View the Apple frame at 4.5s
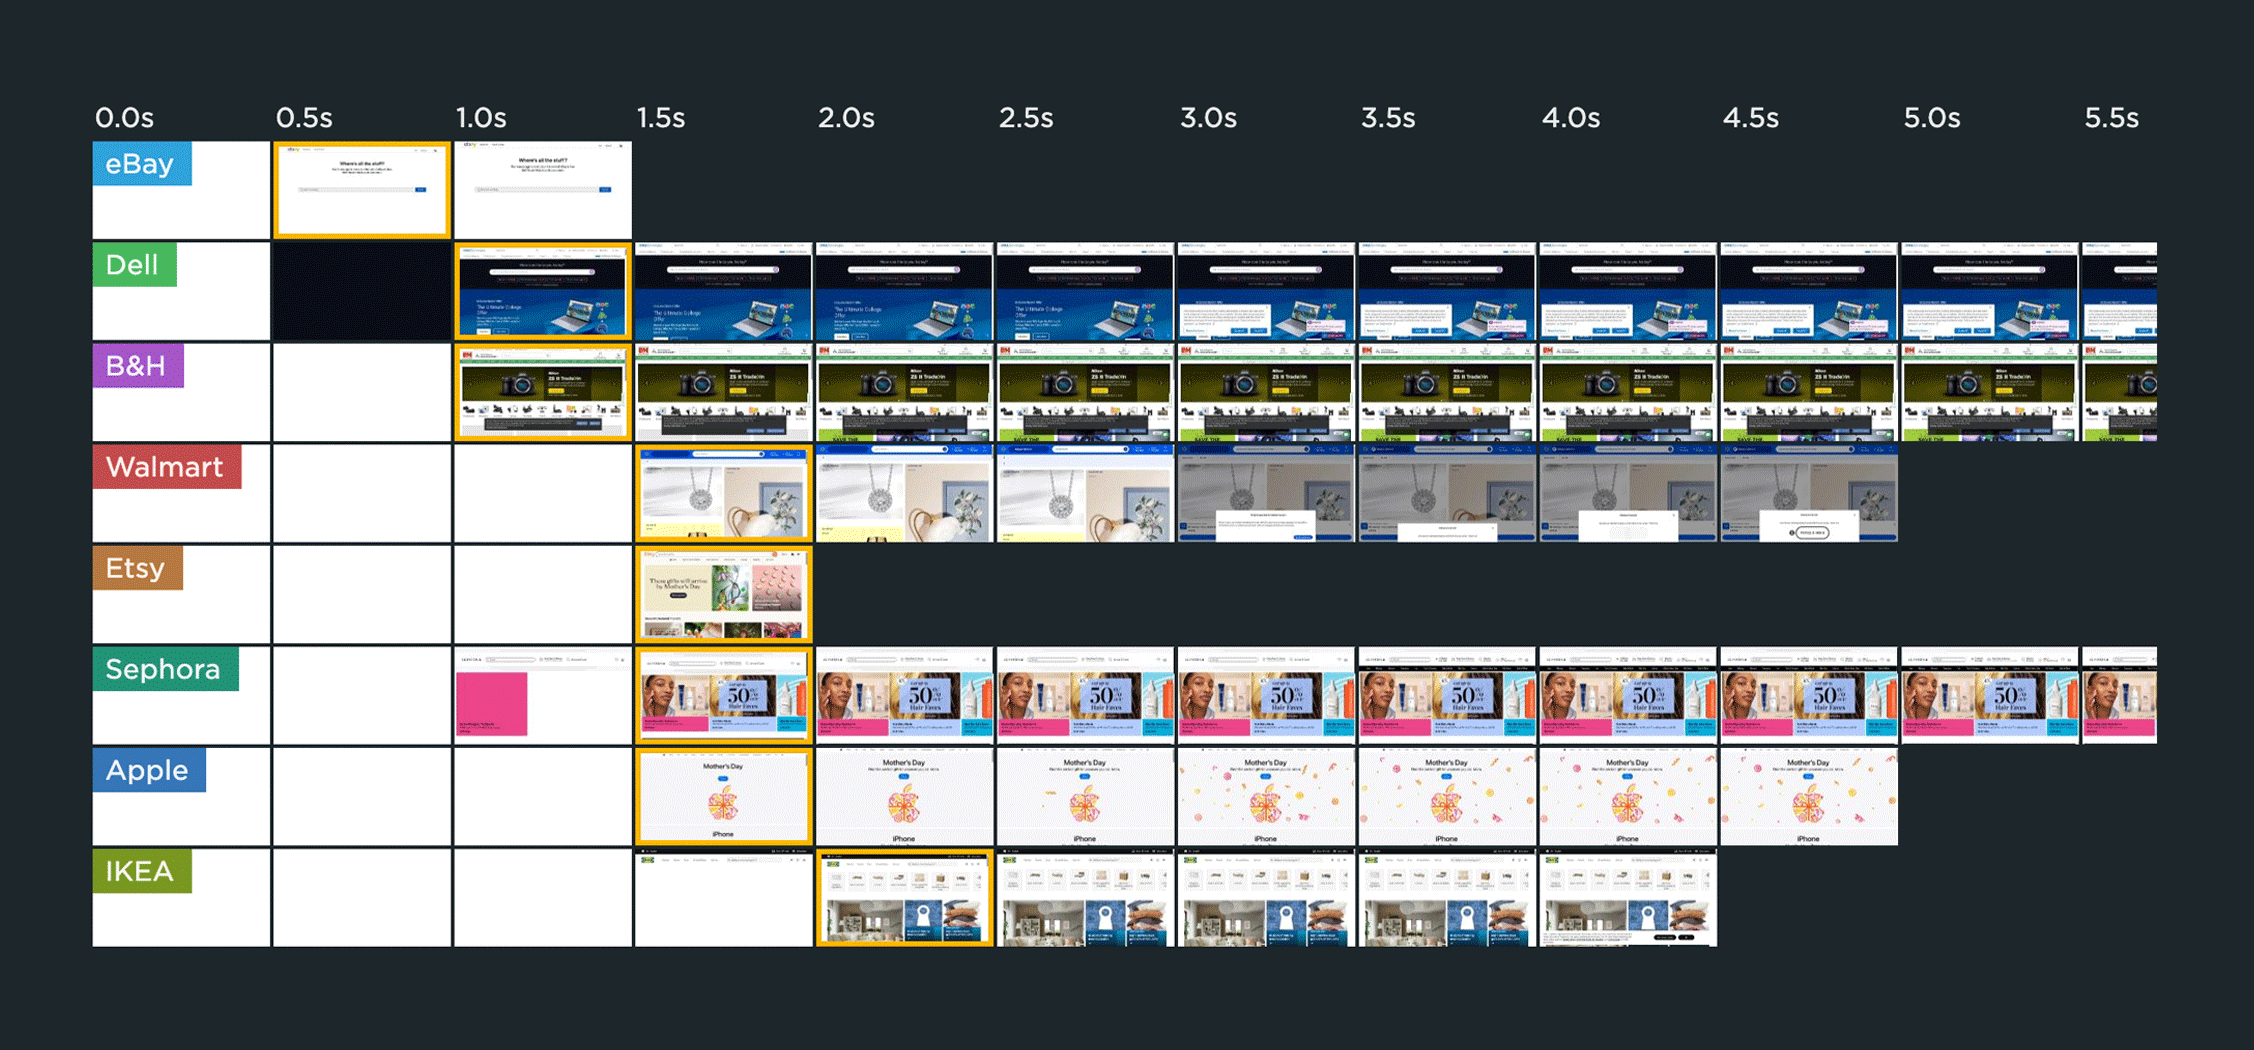Image resolution: width=2254 pixels, height=1050 pixels. click(1809, 796)
